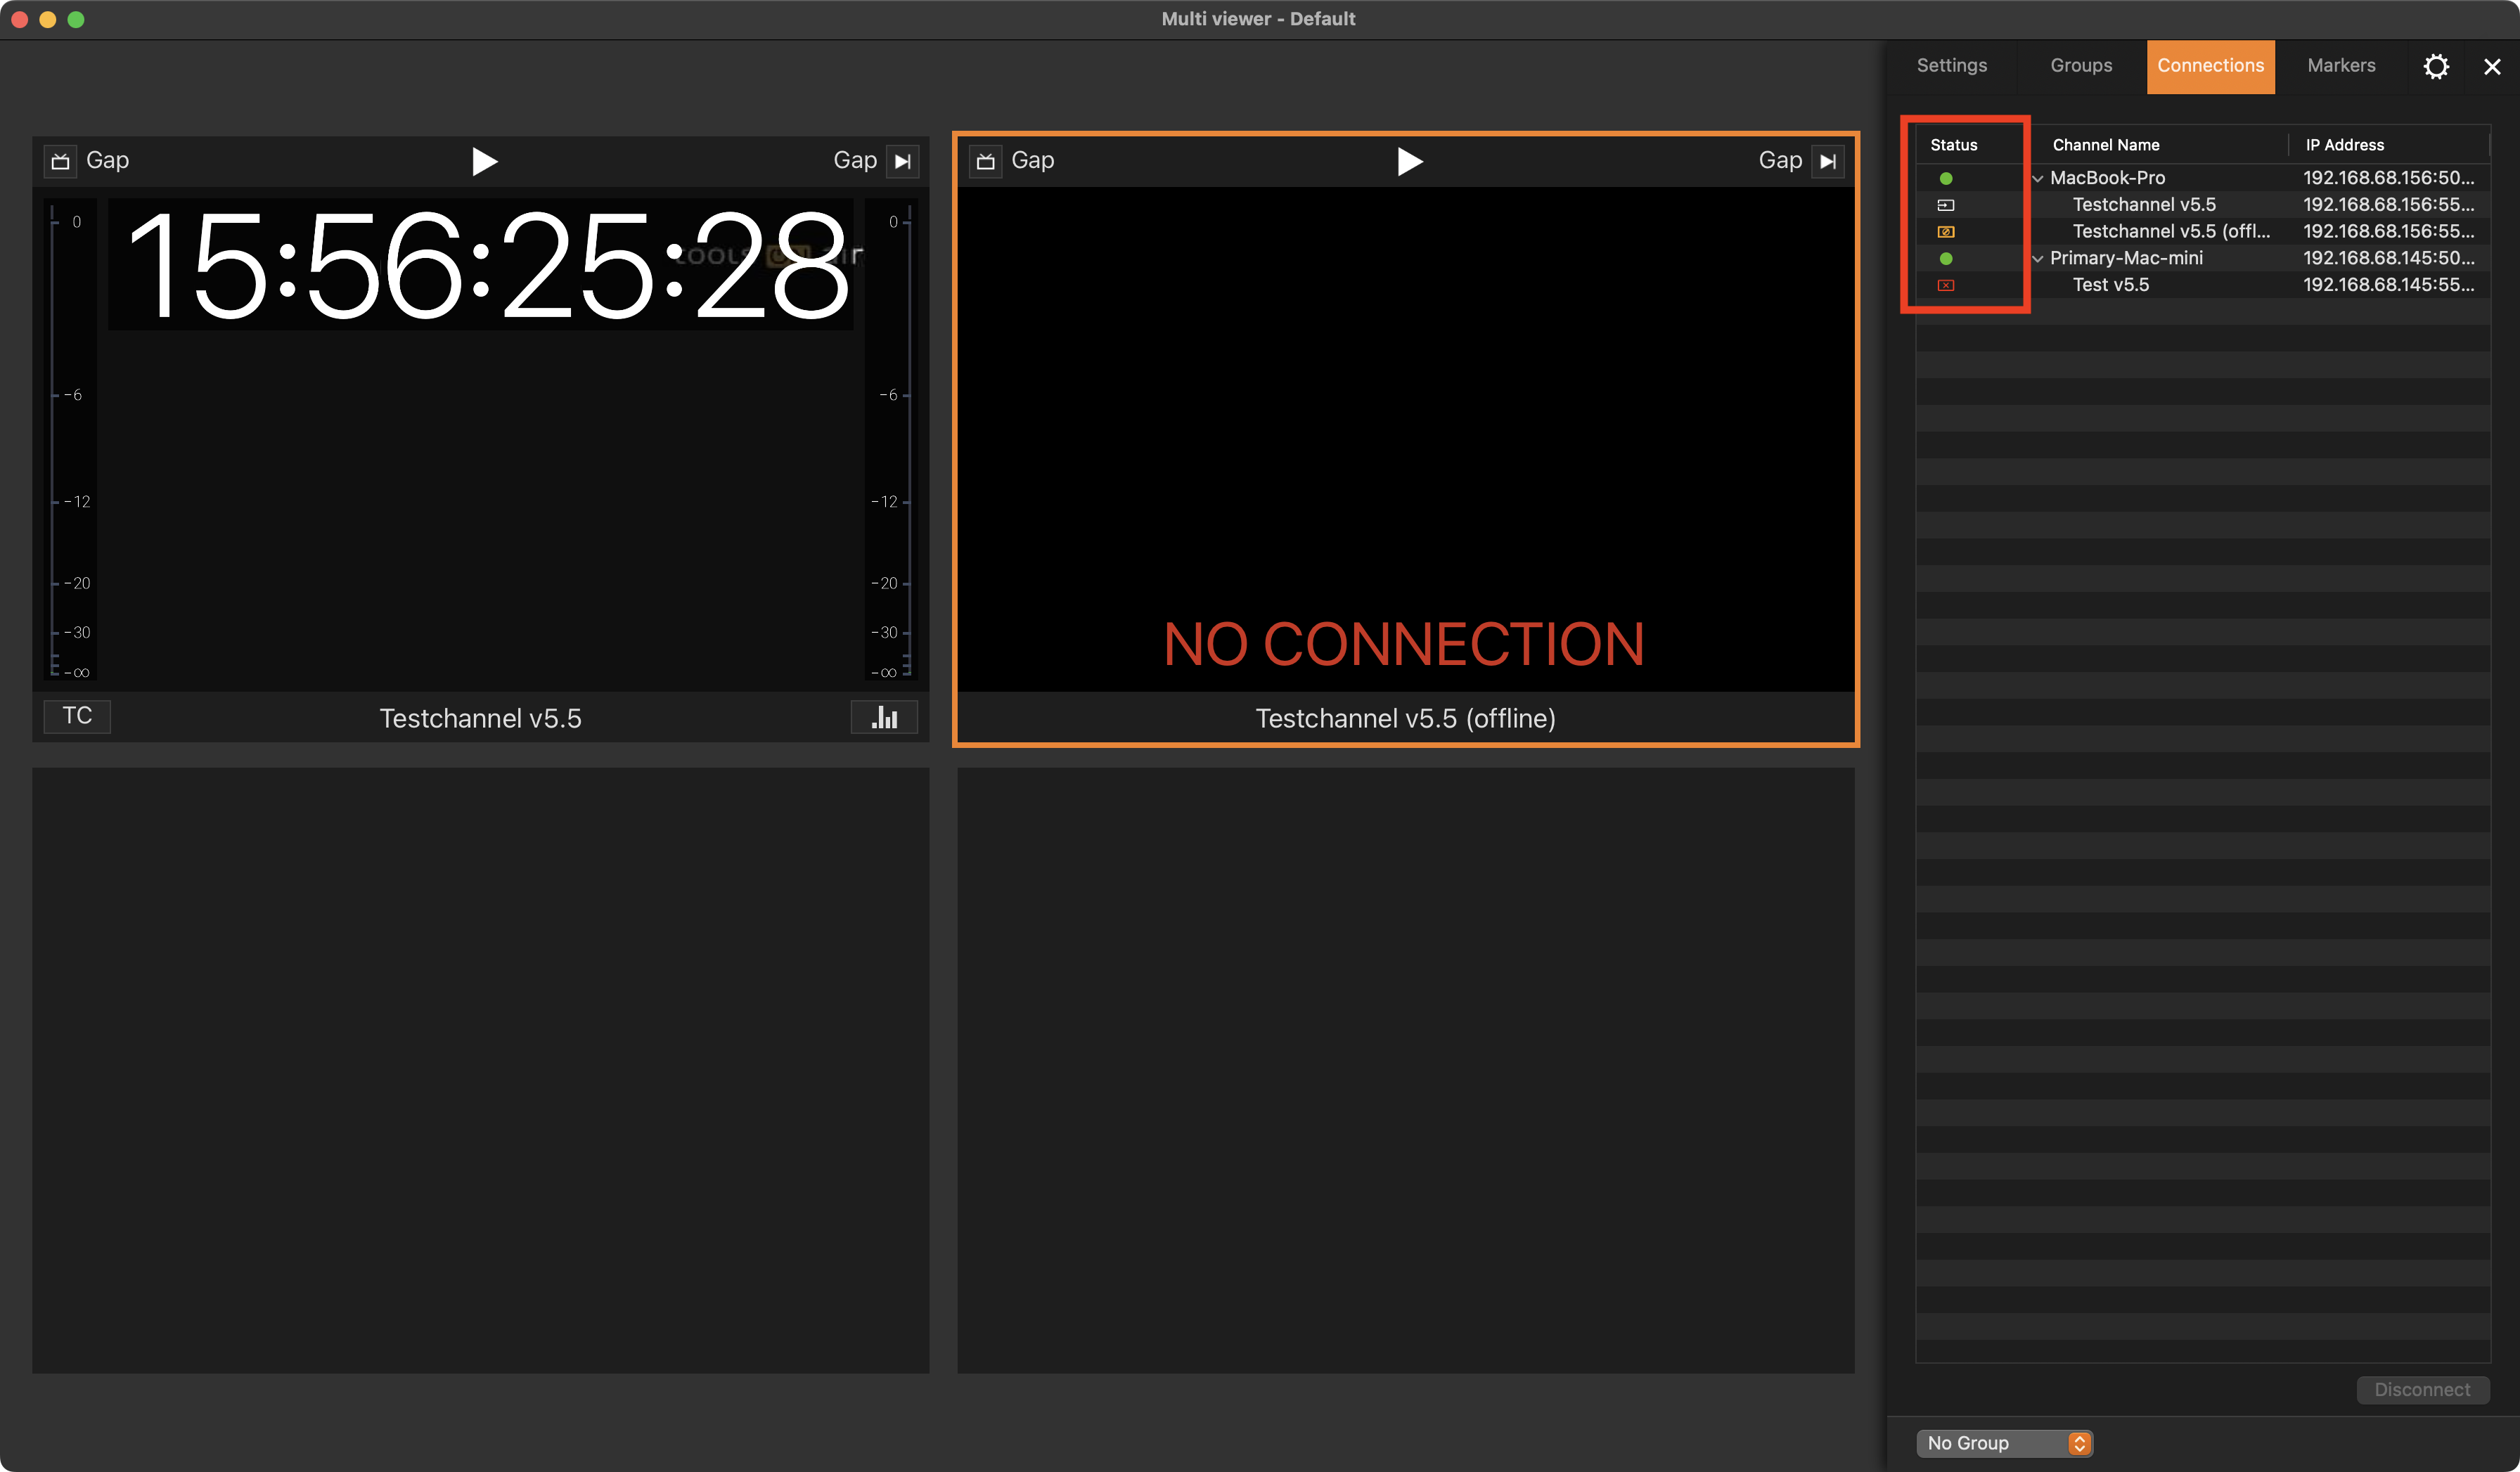This screenshot has width=2520, height=1472.
Task: Close the side panel with X
Action: tap(2492, 67)
